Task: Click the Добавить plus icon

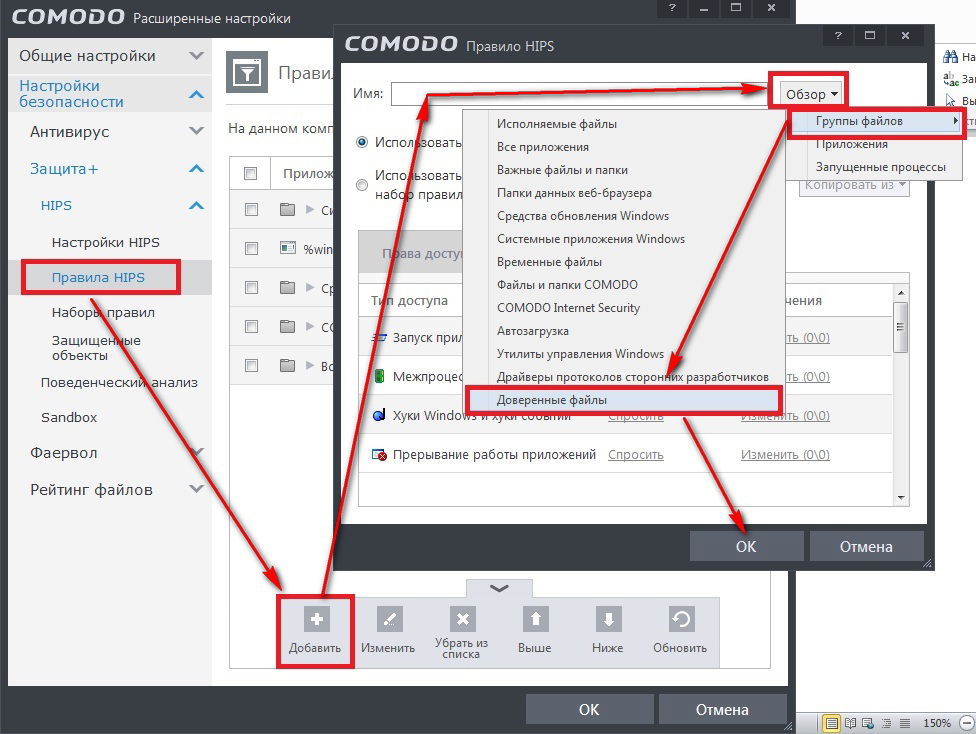Action: click(x=316, y=619)
